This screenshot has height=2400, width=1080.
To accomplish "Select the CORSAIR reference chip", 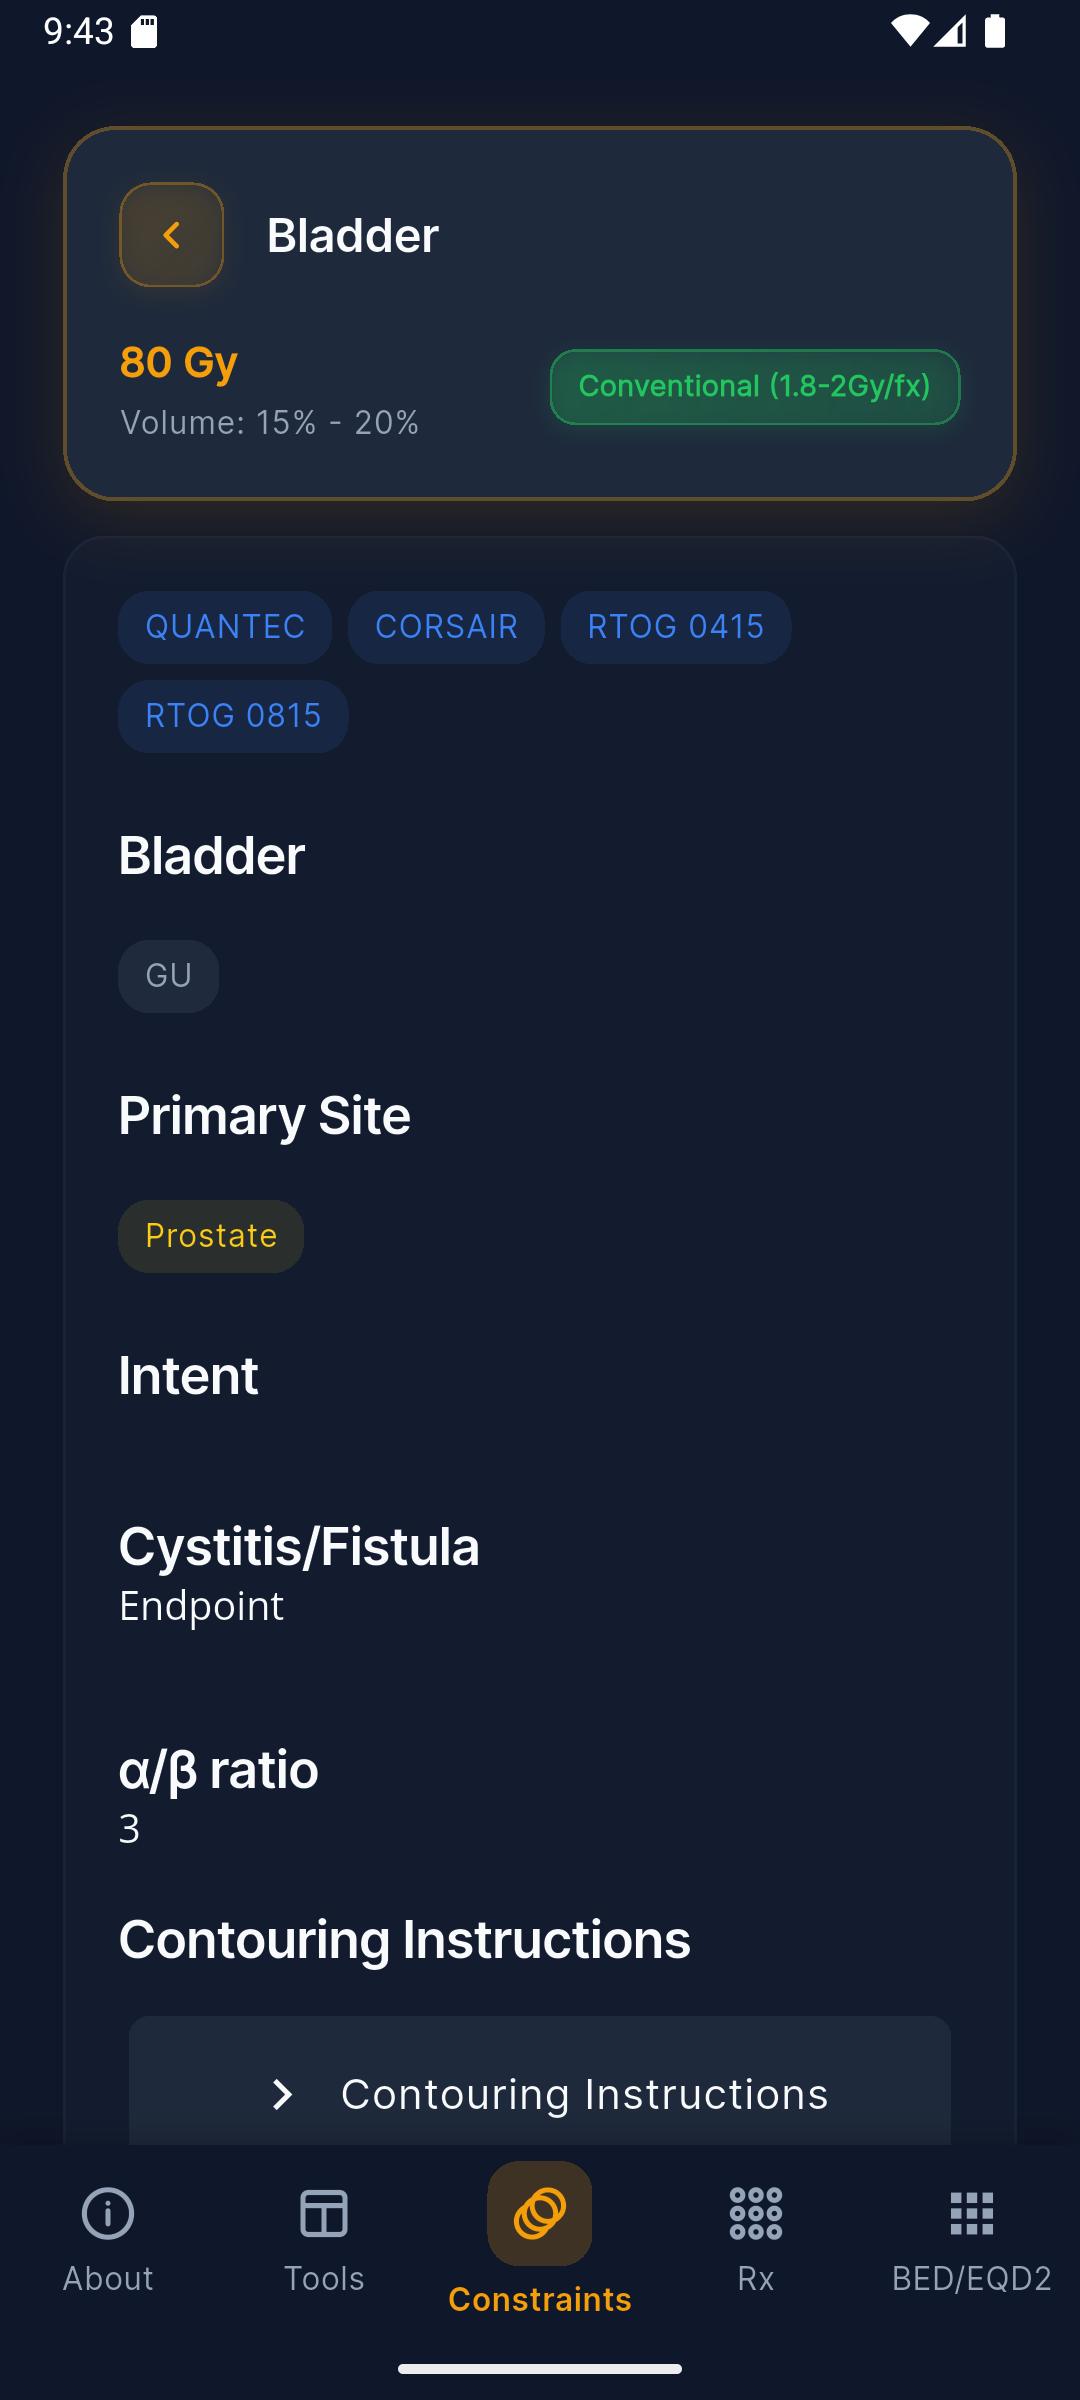I will [446, 627].
